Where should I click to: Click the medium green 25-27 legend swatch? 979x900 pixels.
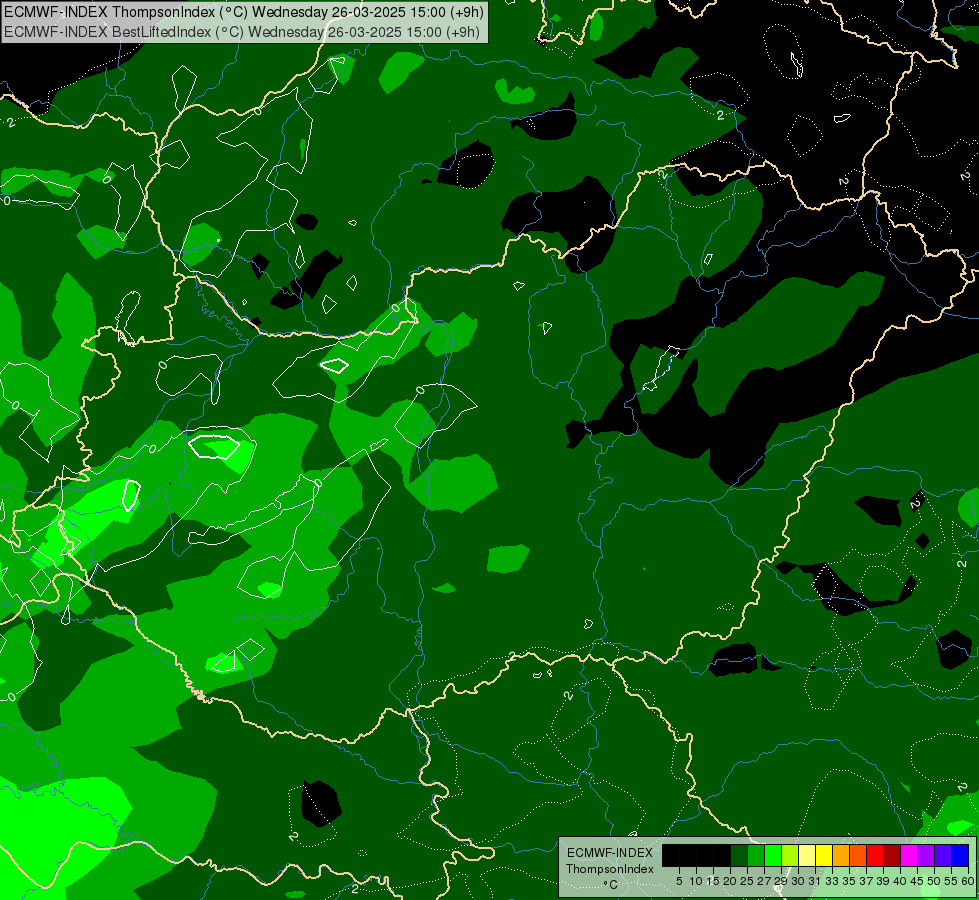click(756, 855)
